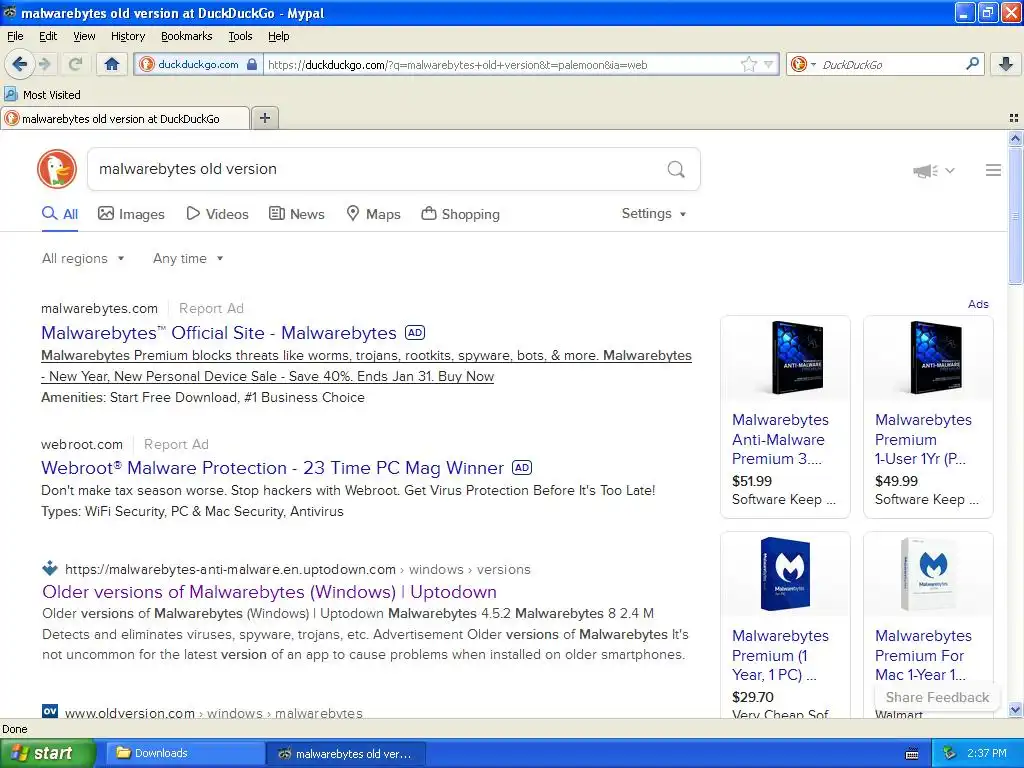Click the megaphone announcements icon

(925, 170)
